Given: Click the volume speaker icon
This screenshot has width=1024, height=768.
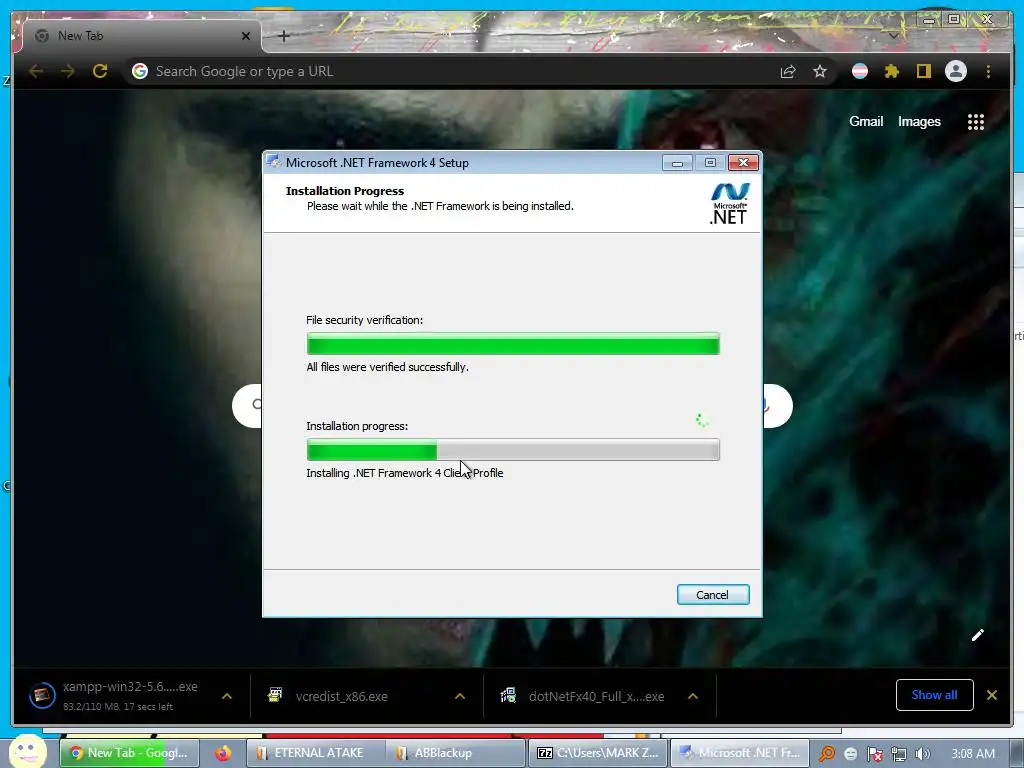Looking at the screenshot, I should [922, 754].
